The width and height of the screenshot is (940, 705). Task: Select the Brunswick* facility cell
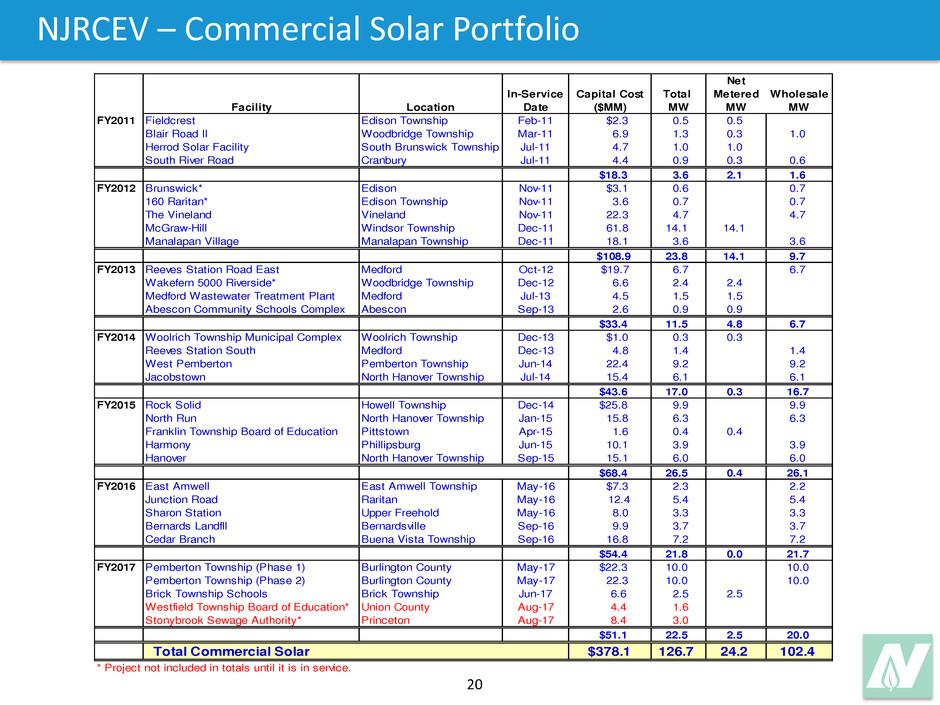pos(174,188)
